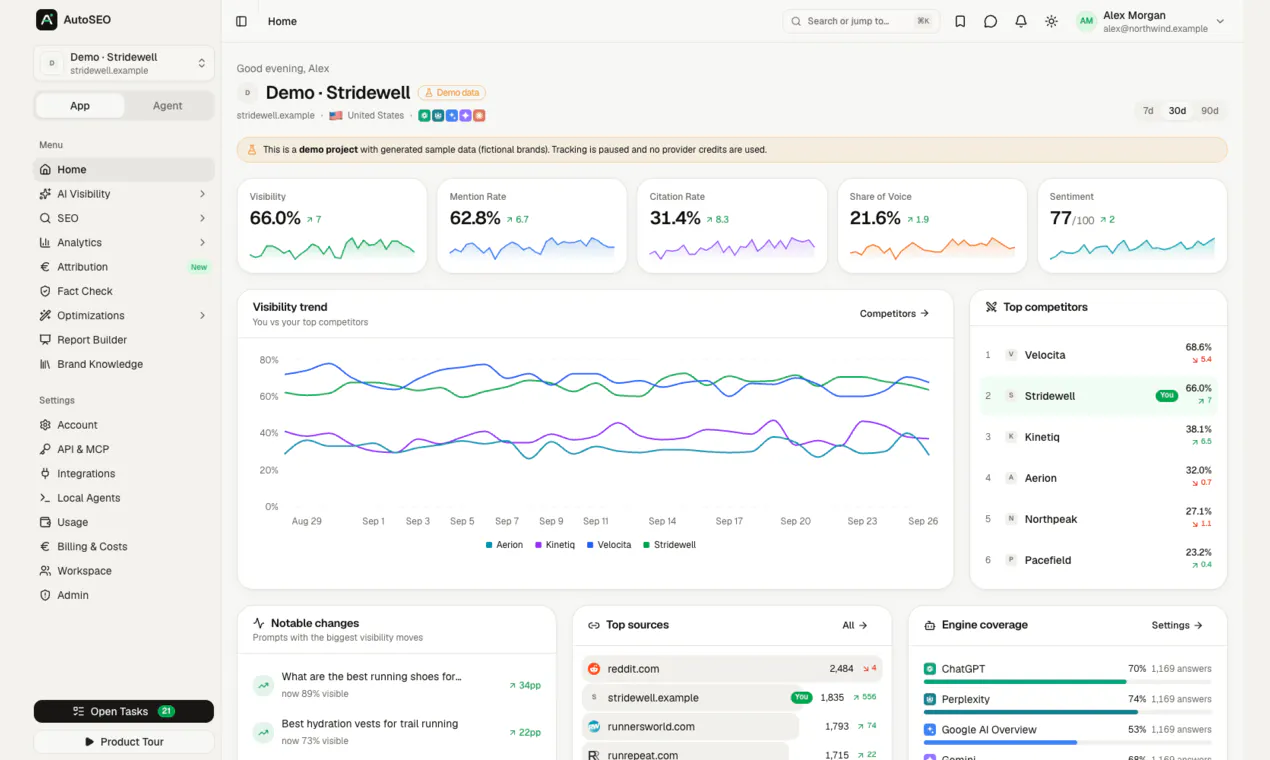
Task: Open the Usage menu item
Action: [124, 522]
